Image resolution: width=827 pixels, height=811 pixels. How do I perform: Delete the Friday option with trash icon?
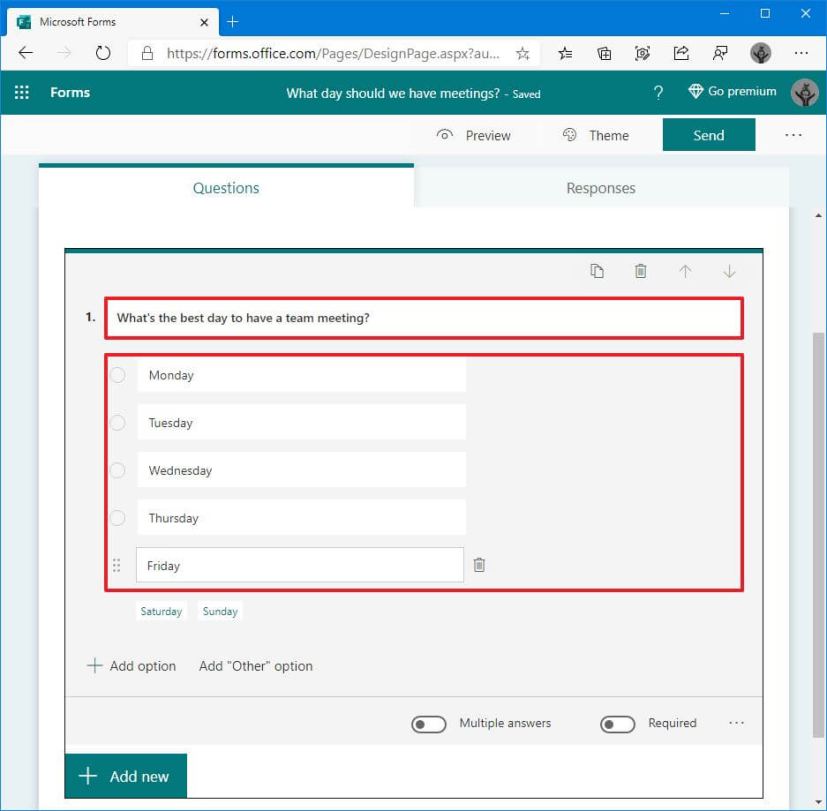pyautogui.click(x=479, y=565)
